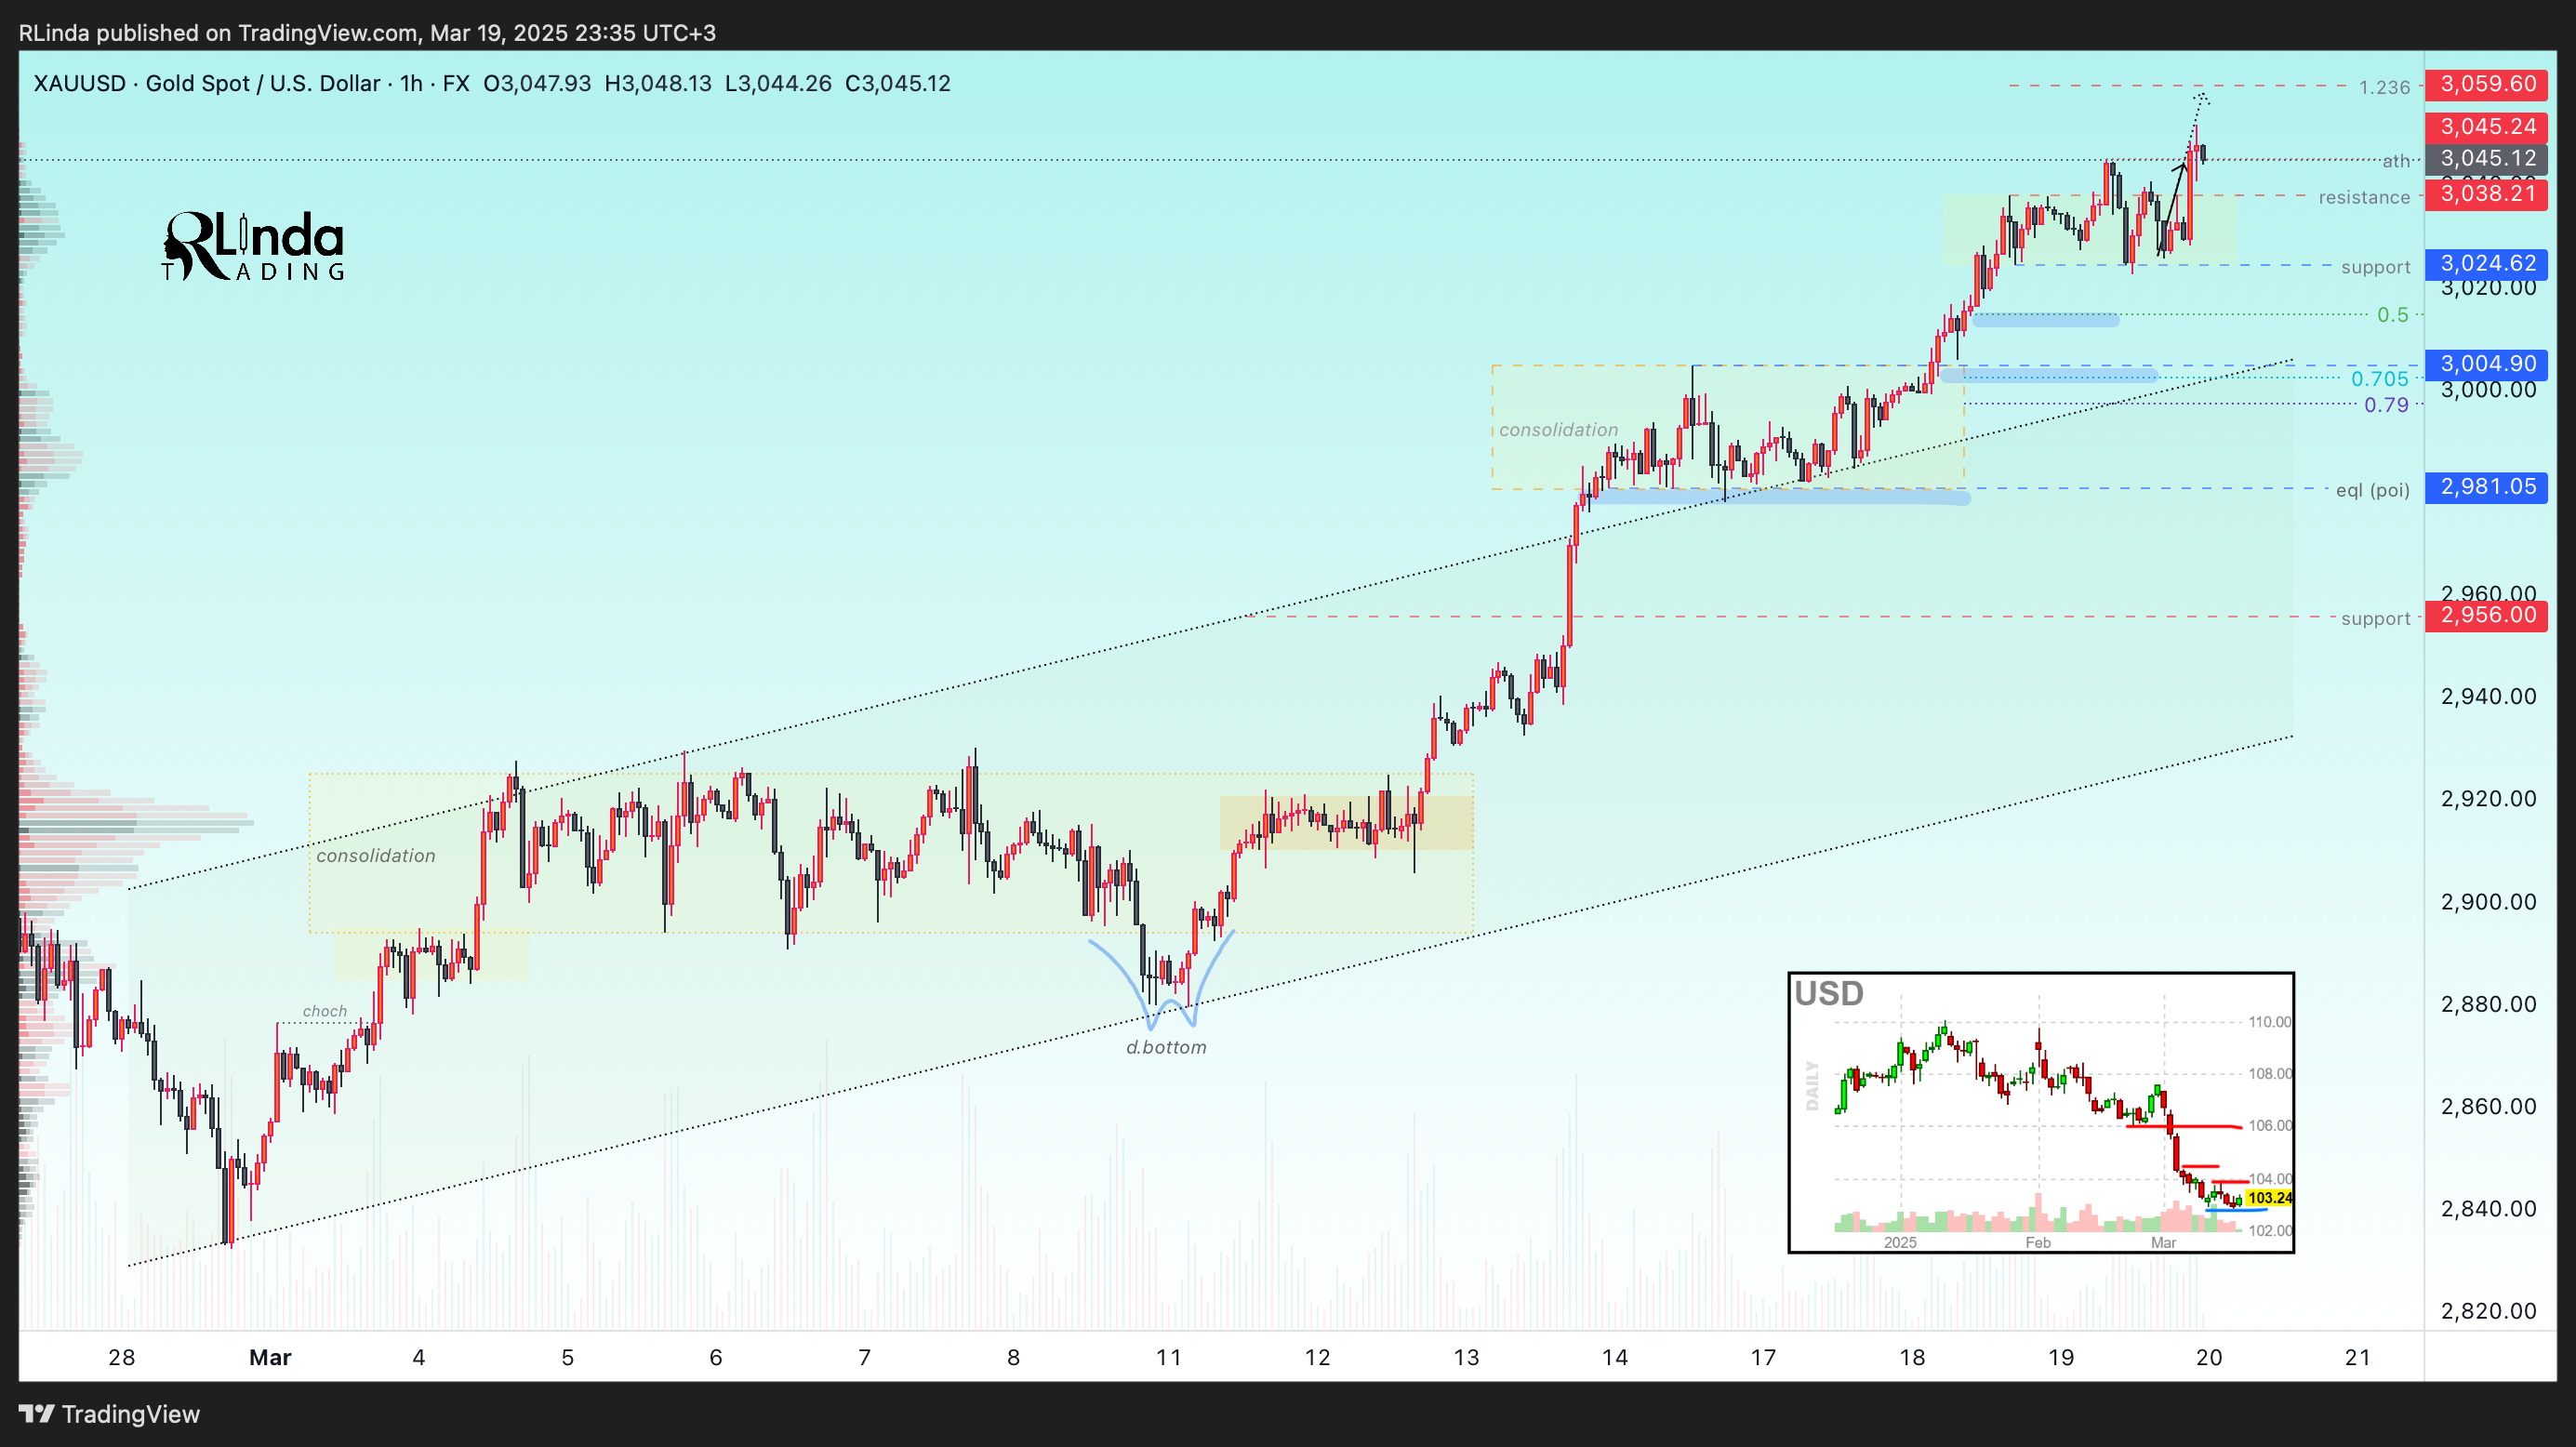Select the 2,956.00 red price label
This screenshot has height=1447, width=2576.
2486,615
